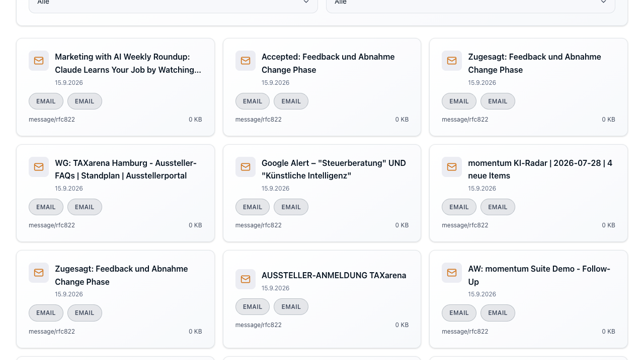Click first EMAIL tag on AUSSTELLER-ANMELDUNG TAXarena card
640x360 pixels.
[252, 307]
